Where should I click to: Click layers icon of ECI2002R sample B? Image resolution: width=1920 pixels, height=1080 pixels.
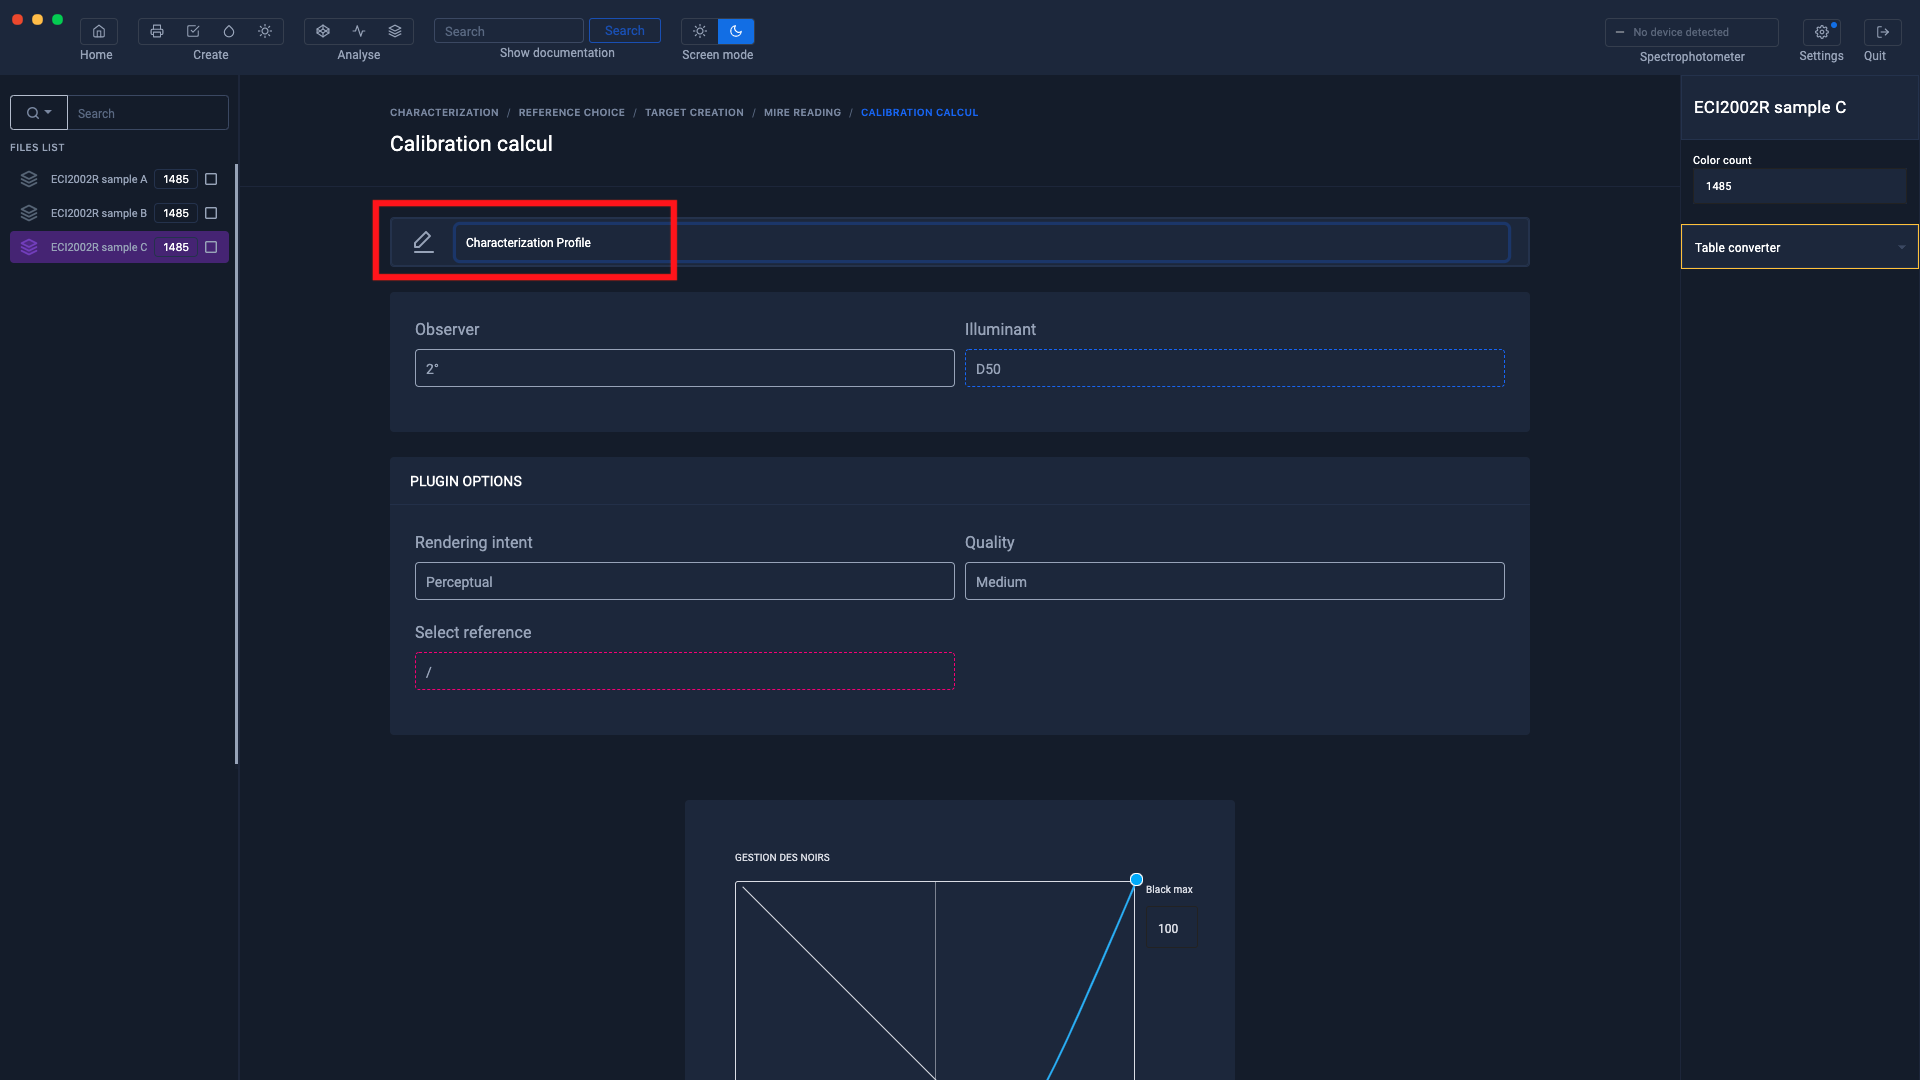coord(29,213)
